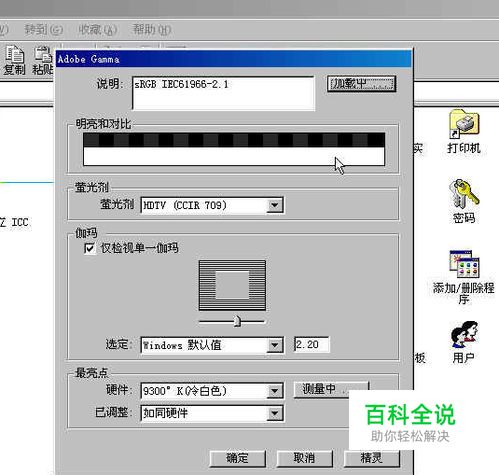Click the 说明 description text field
The image size is (499, 475).
pos(223,93)
